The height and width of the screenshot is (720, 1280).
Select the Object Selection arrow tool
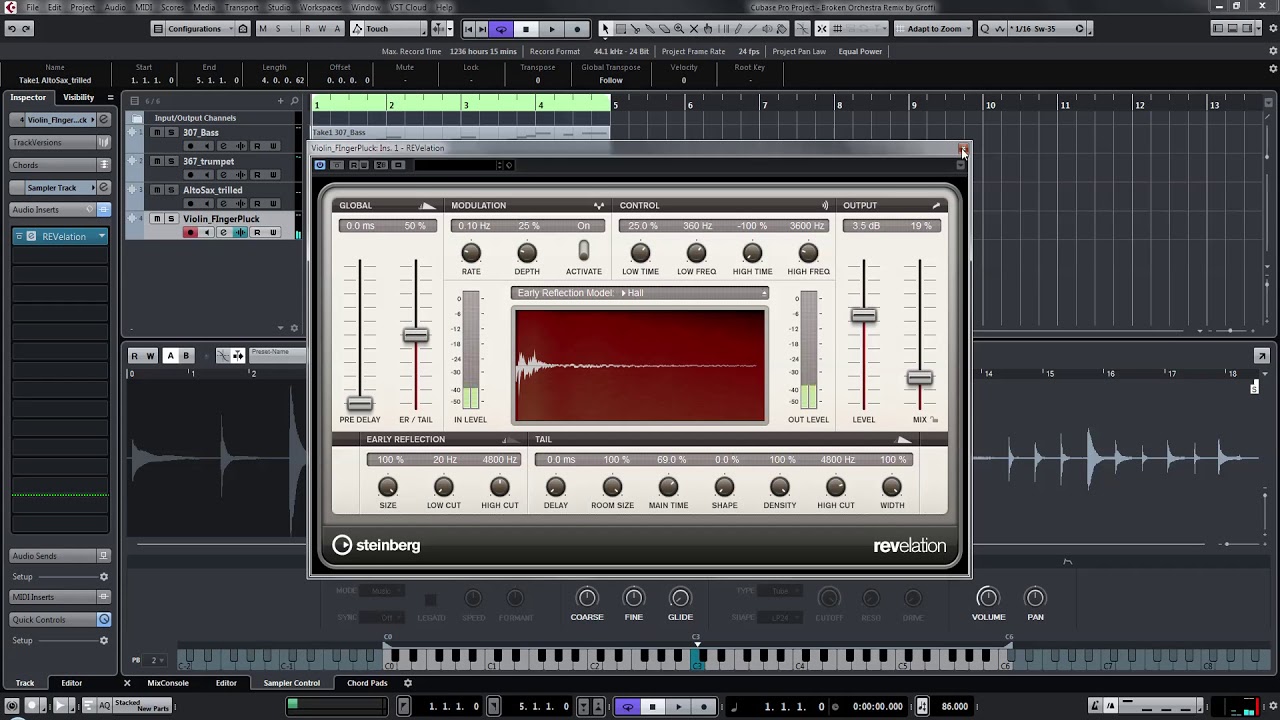(605, 29)
